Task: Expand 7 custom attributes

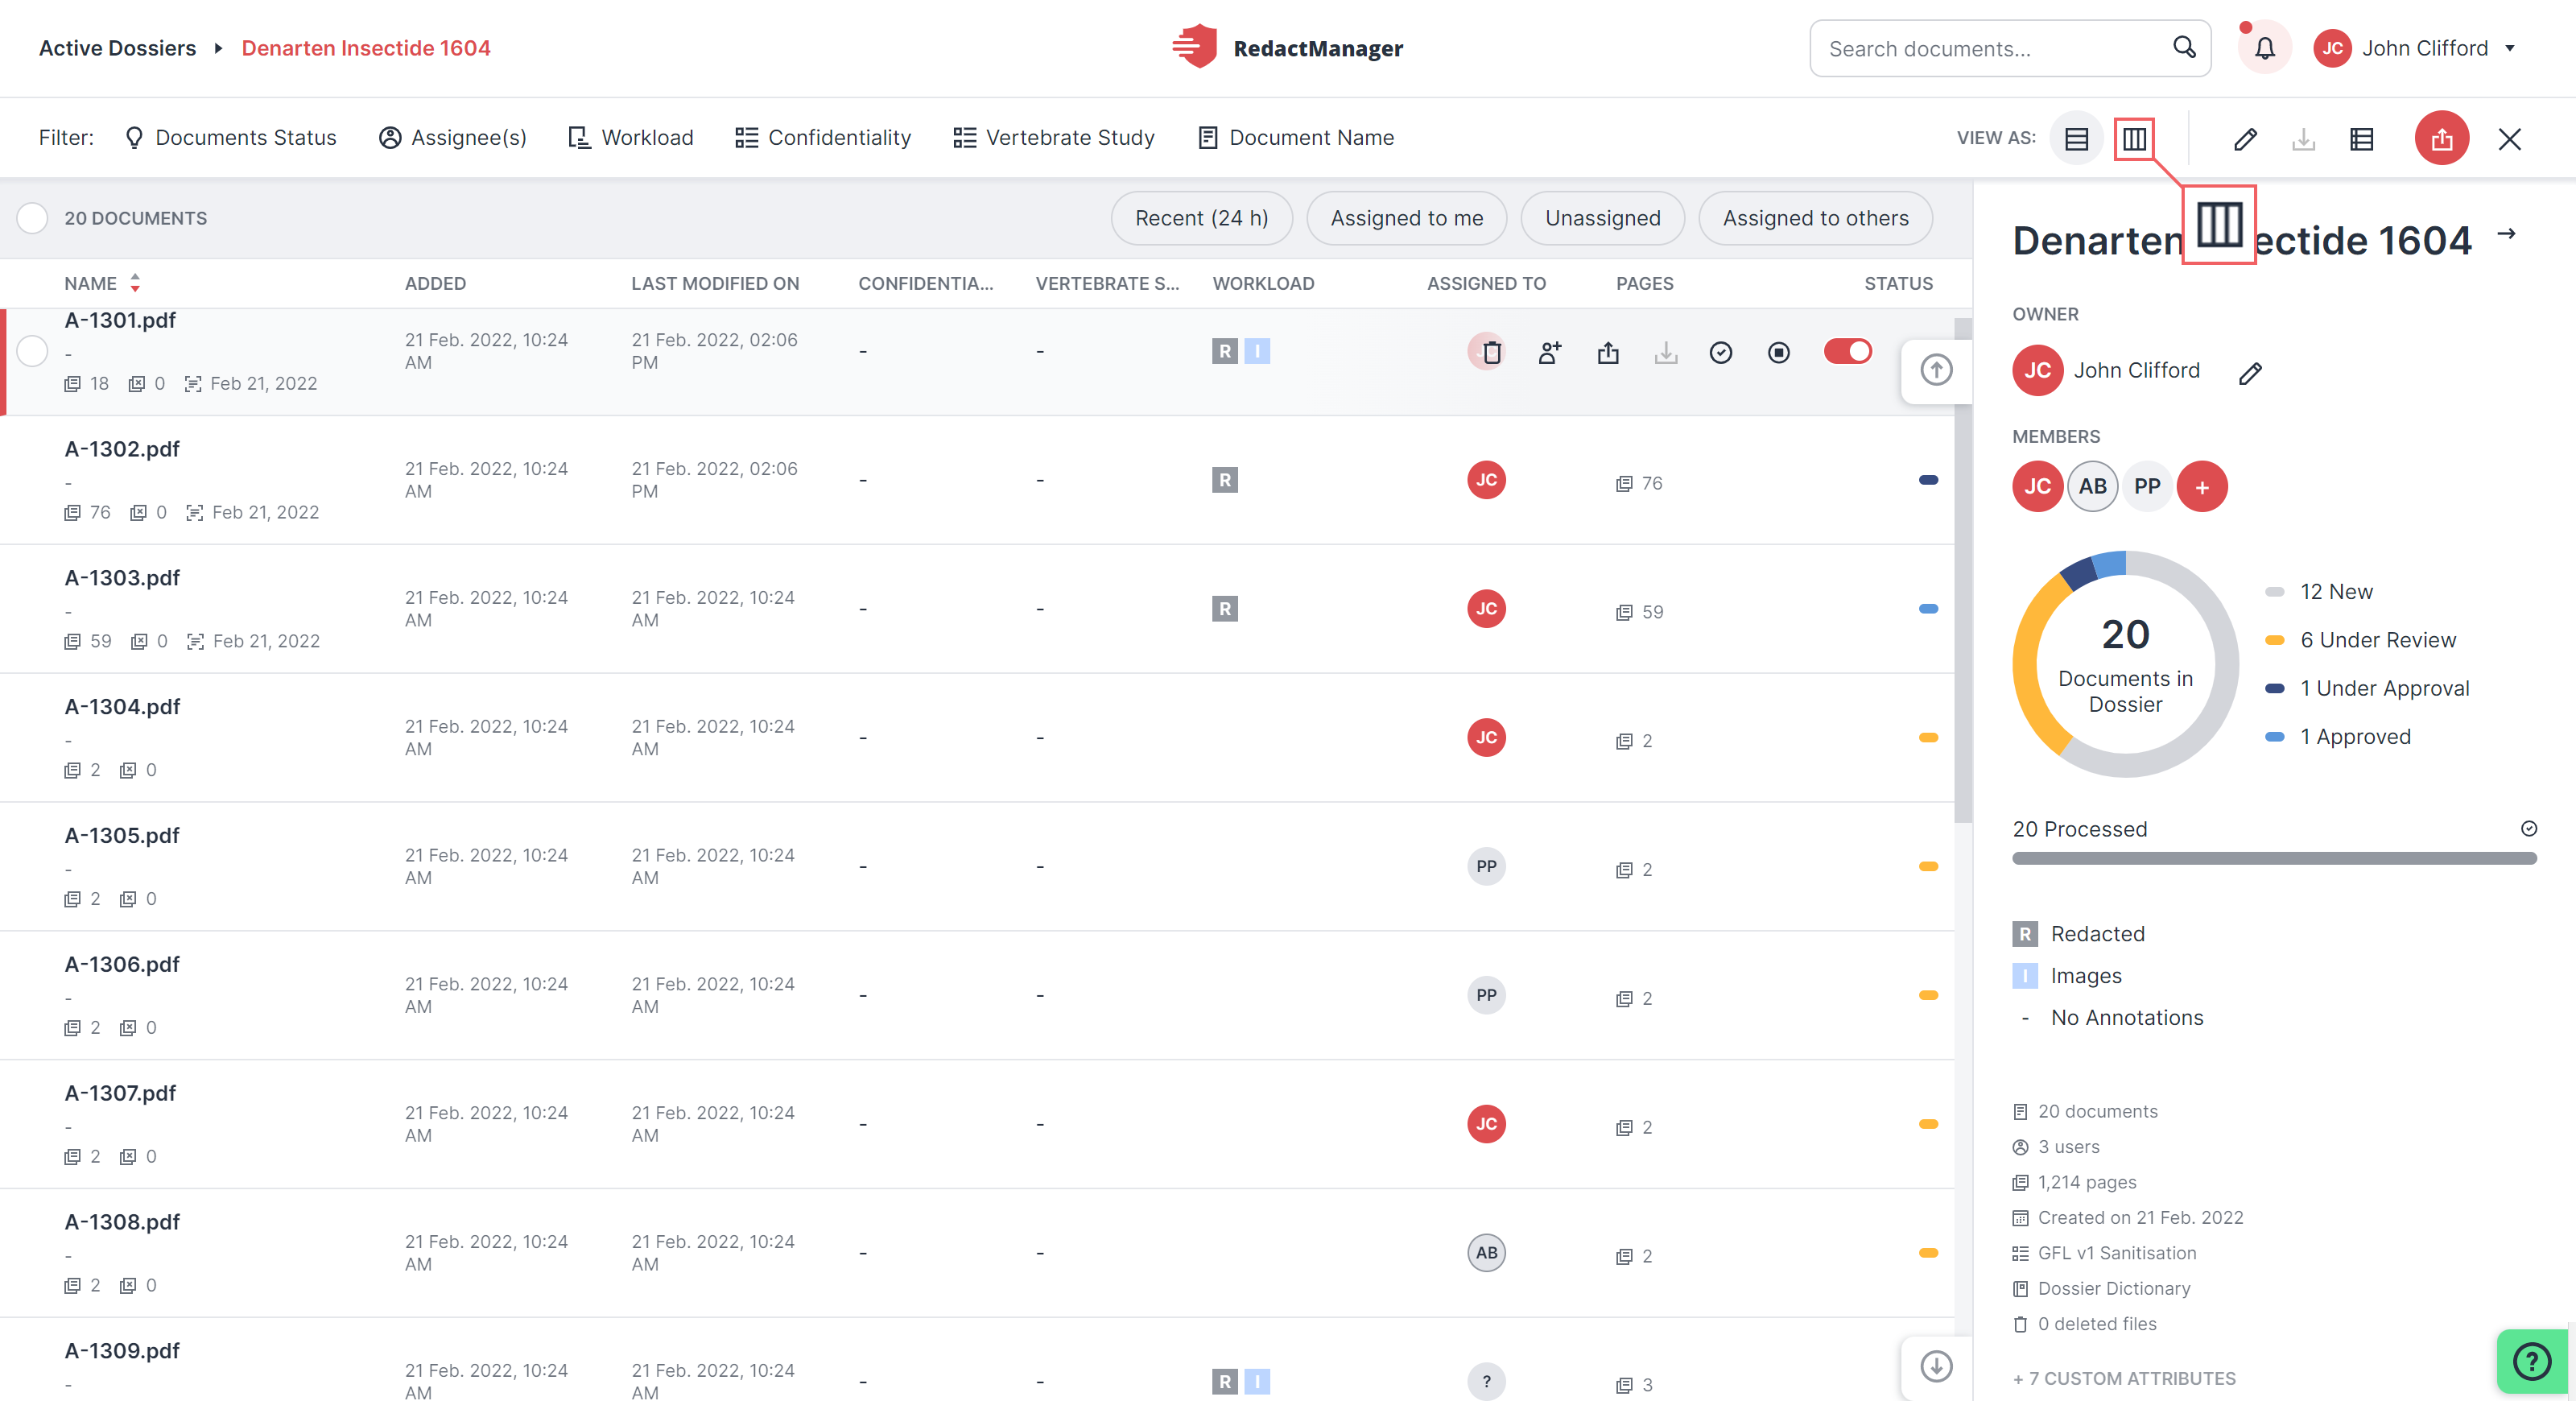Action: click(x=2124, y=1378)
